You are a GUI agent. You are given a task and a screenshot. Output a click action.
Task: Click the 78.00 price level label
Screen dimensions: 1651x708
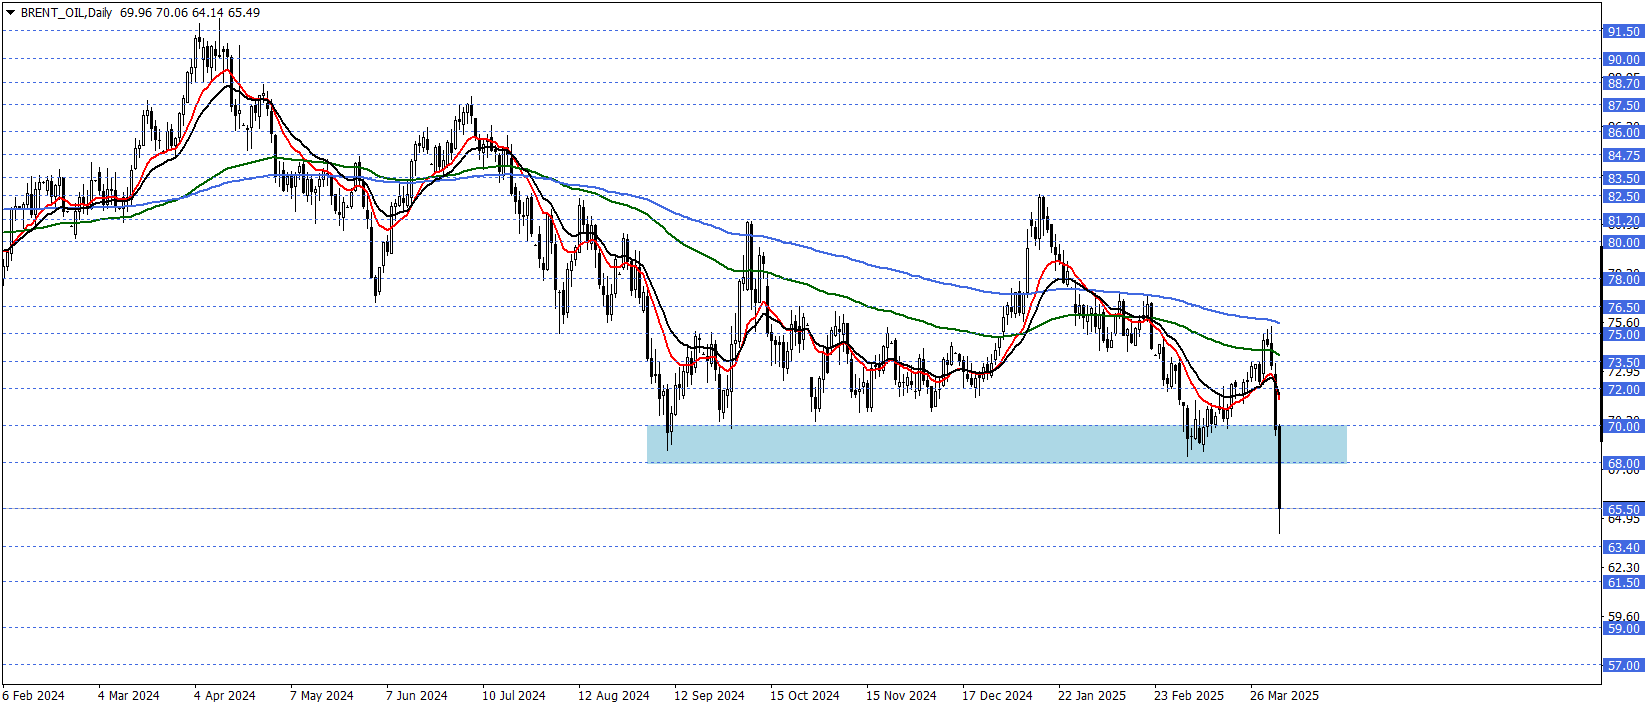1624,280
